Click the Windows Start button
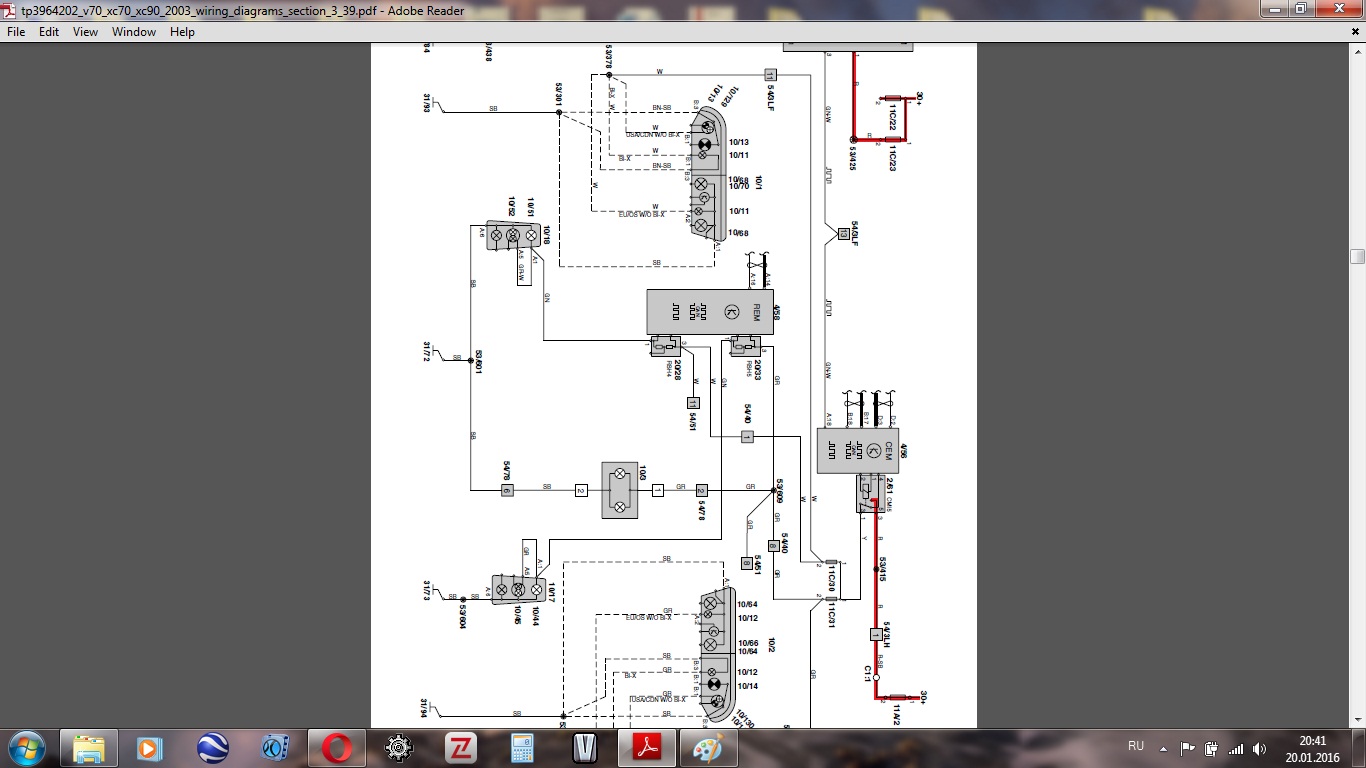The width and height of the screenshot is (1366, 768). coord(25,748)
